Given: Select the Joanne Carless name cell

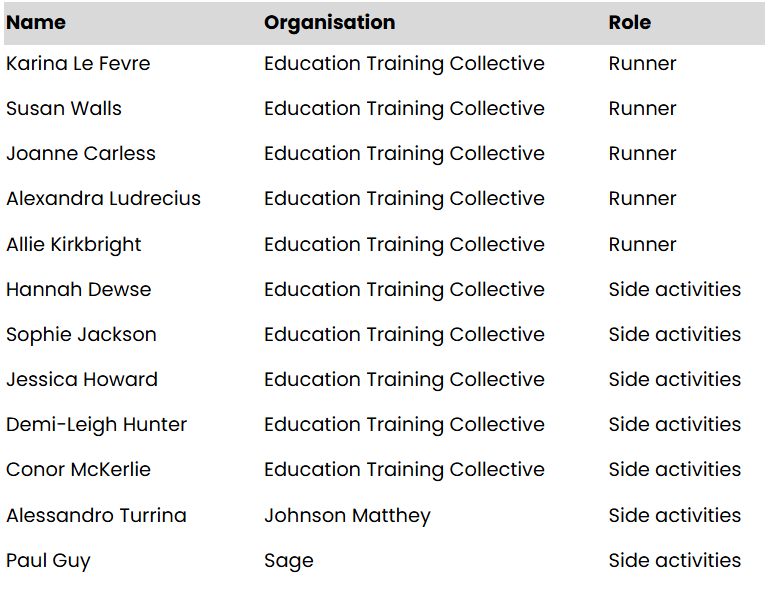Looking at the screenshot, I should (81, 153).
